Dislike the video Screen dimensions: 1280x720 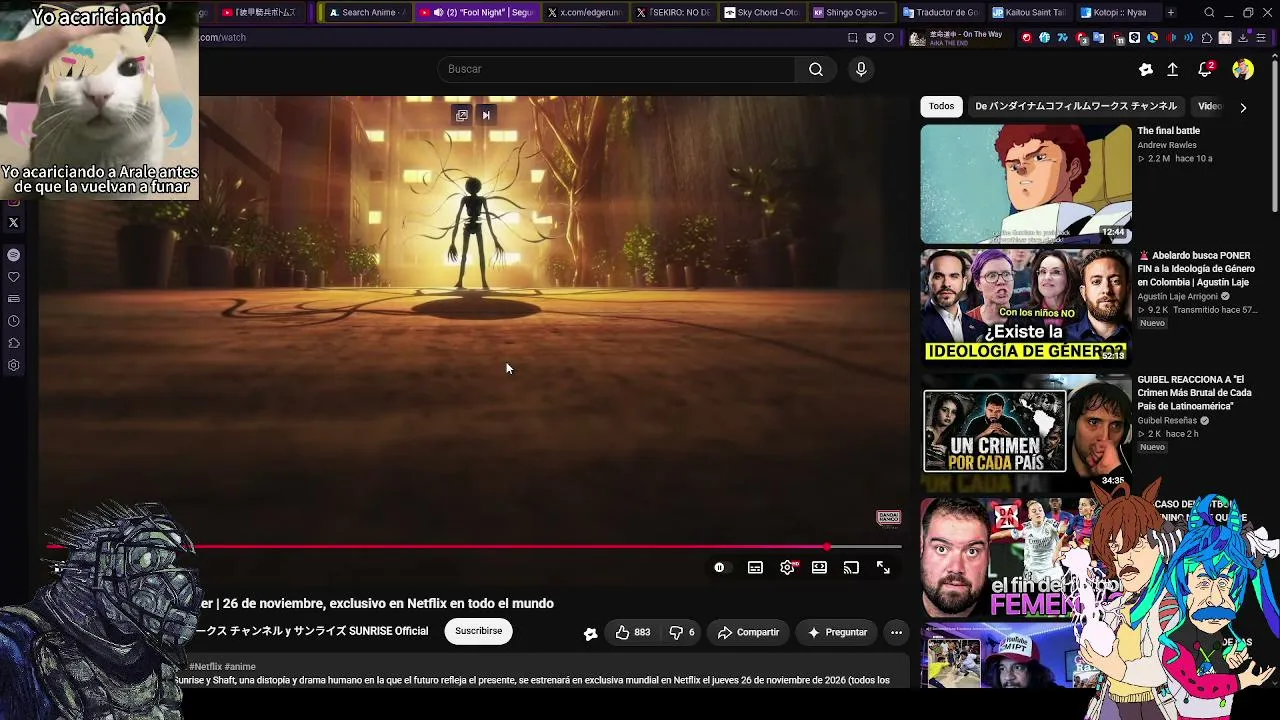(681, 632)
